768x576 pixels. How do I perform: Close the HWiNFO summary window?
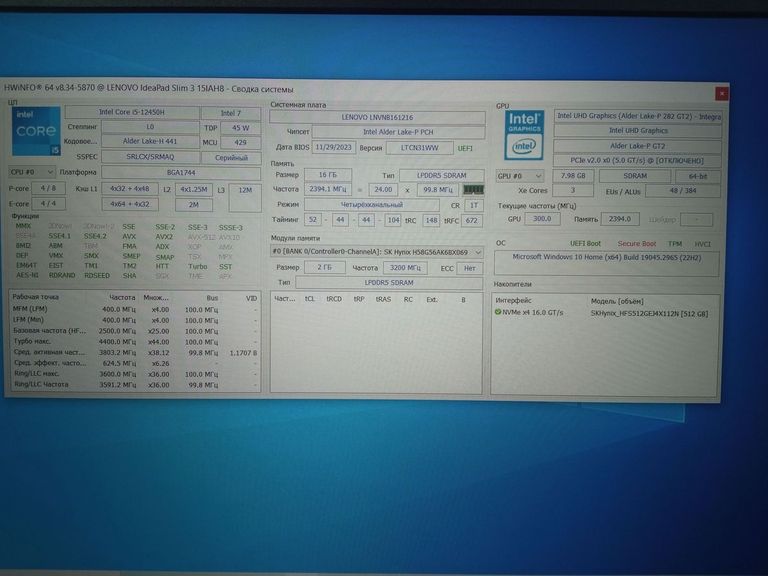(x=721, y=93)
